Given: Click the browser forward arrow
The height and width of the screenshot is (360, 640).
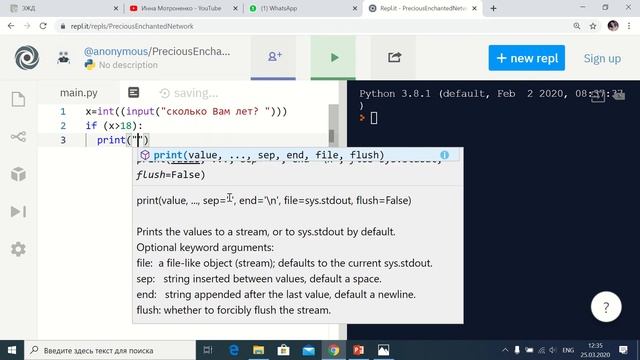Looking at the screenshot, I should pos(27,26).
